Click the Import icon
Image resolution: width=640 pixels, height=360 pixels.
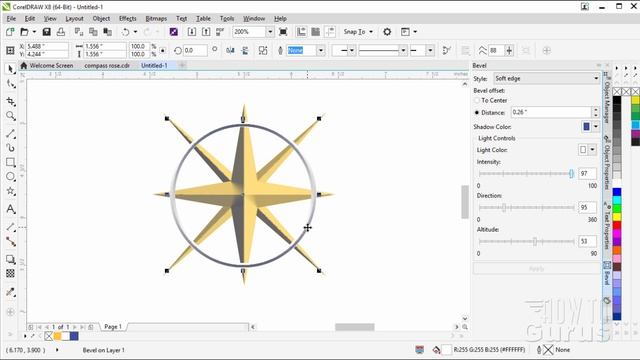[x=191, y=32]
